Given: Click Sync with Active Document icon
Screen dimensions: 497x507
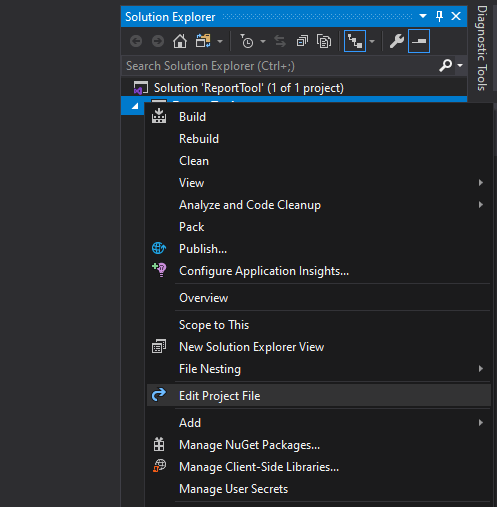Looking at the screenshot, I should coord(280,41).
